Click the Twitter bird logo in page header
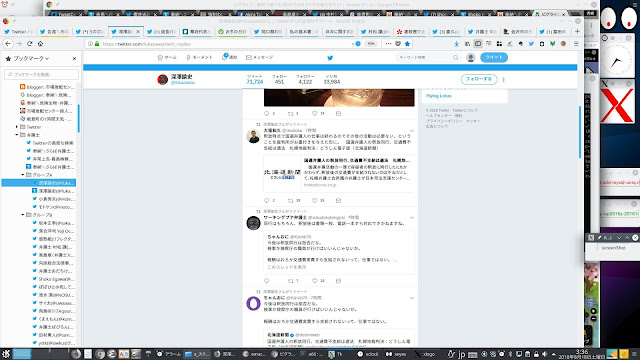The image size is (640, 360). (330, 58)
